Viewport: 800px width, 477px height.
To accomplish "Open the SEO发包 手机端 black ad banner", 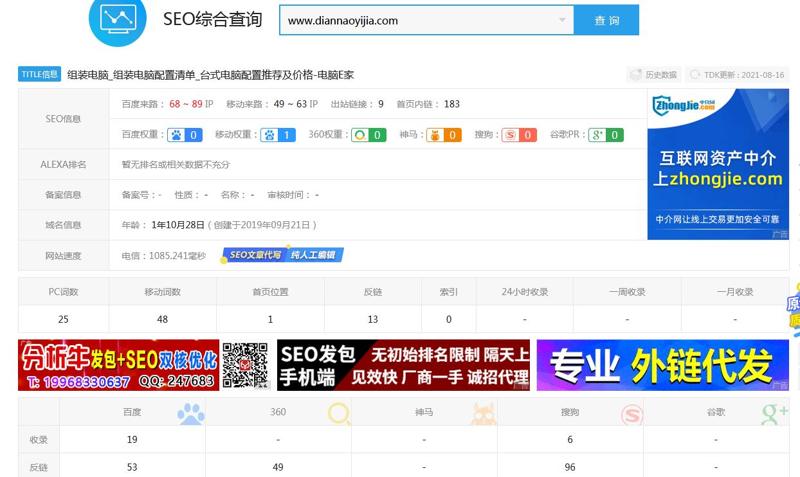I will click(403, 365).
